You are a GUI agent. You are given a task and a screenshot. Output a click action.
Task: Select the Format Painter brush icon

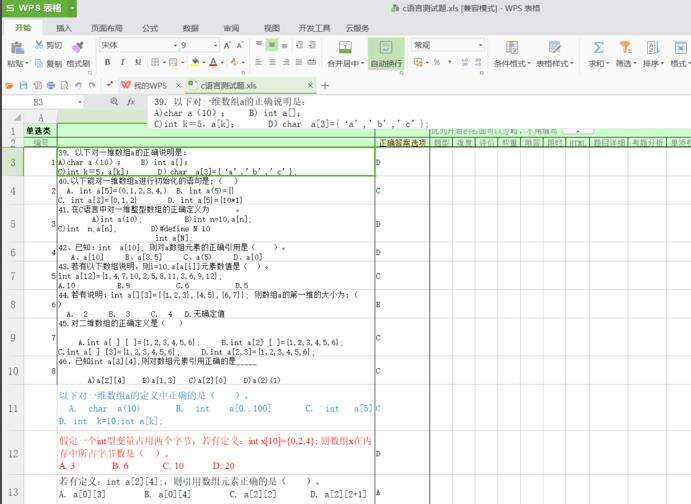pos(78,47)
